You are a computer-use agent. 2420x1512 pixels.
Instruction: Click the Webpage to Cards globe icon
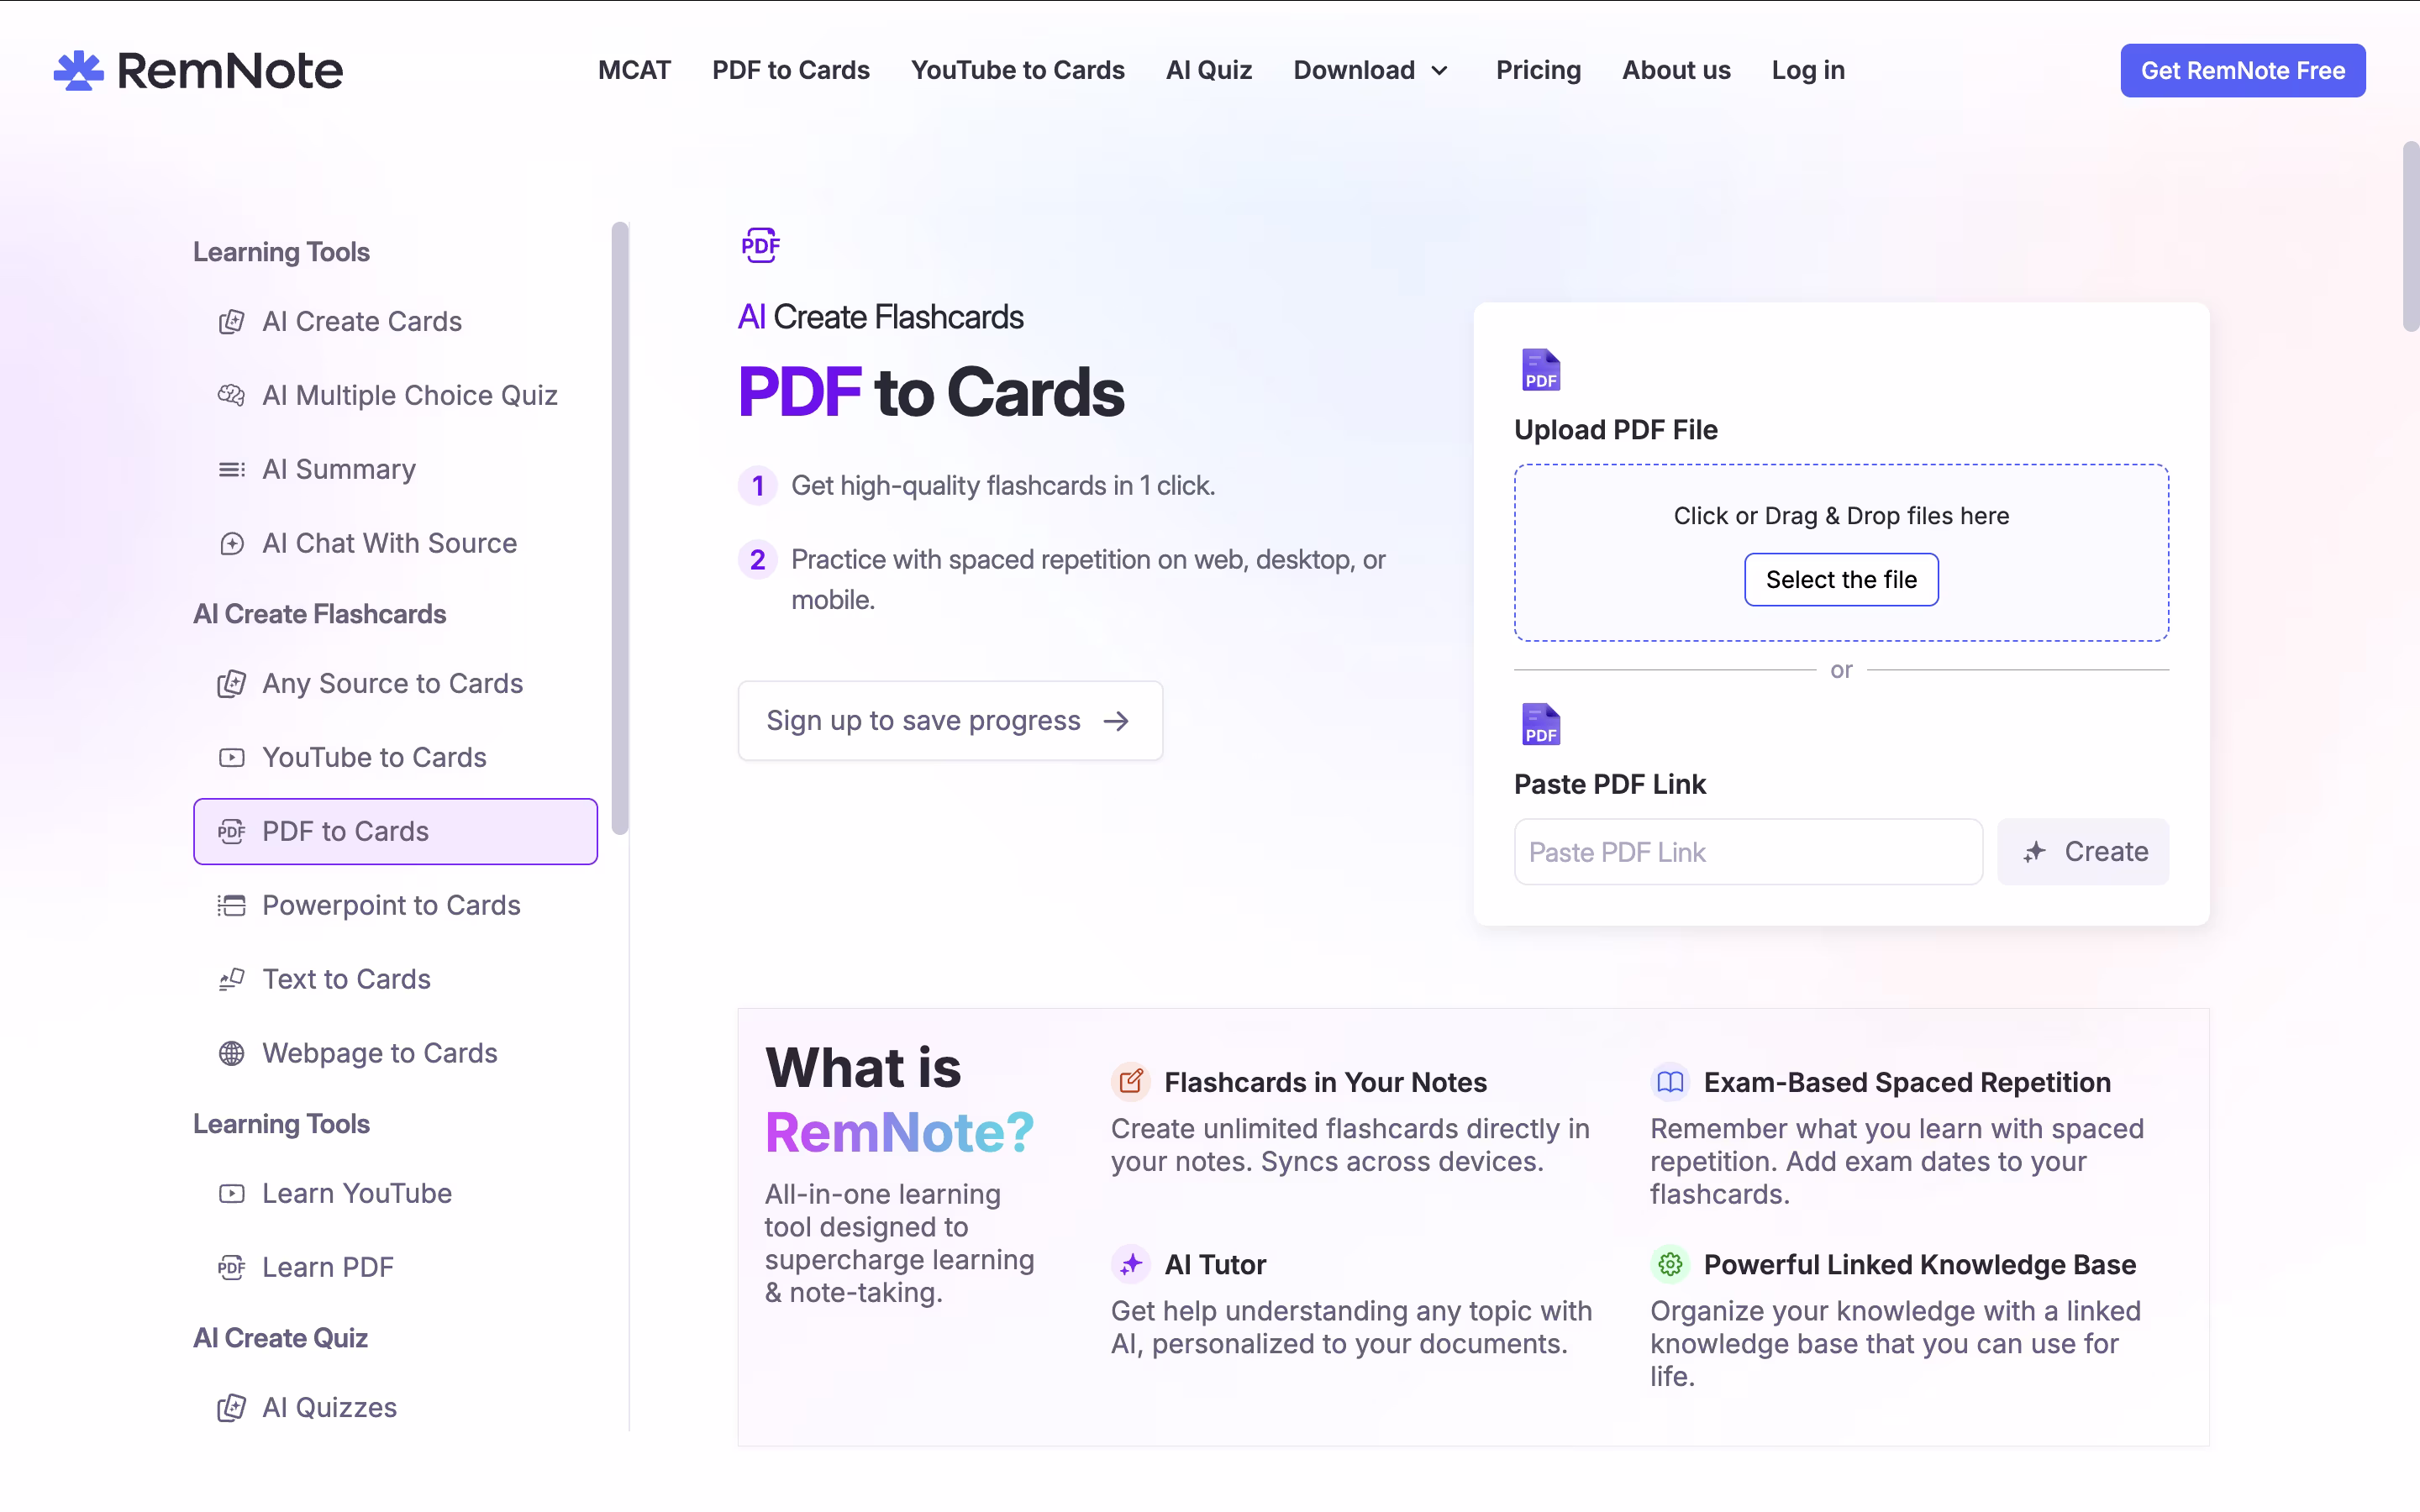tap(231, 1054)
